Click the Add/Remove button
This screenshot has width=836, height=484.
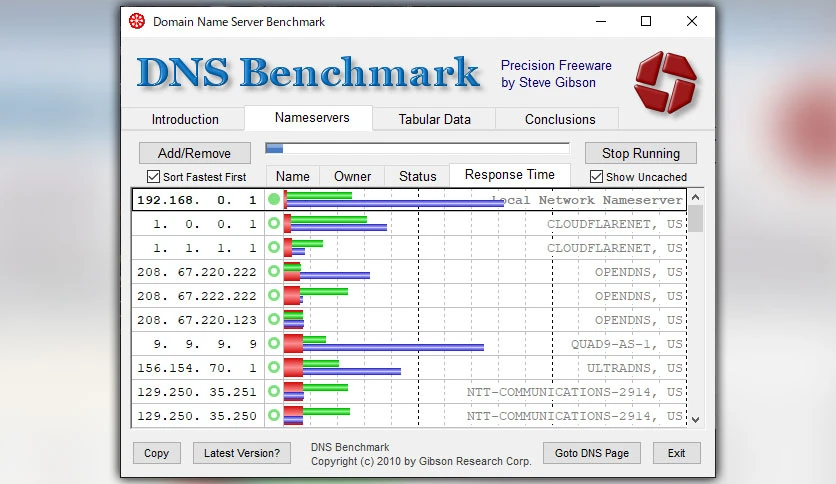point(195,153)
